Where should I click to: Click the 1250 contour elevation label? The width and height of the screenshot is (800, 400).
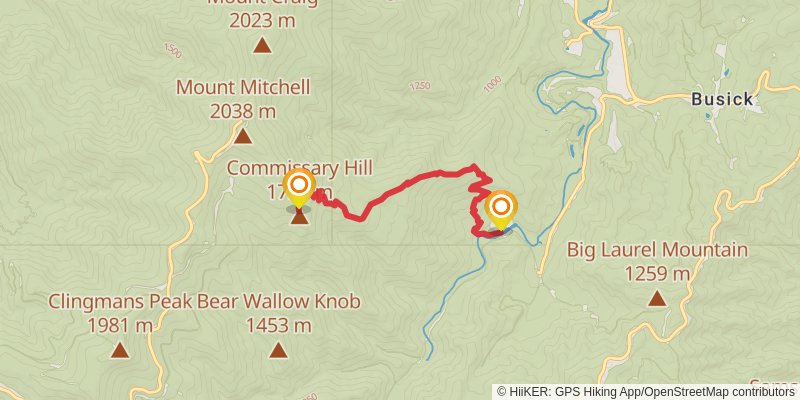click(x=419, y=86)
